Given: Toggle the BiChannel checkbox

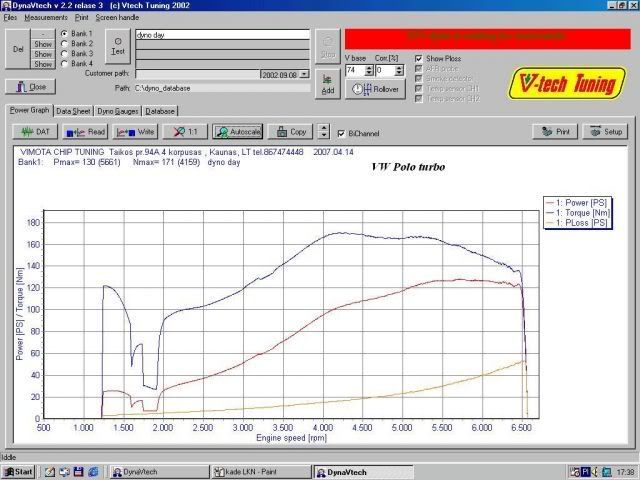Looking at the screenshot, I should pos(341,132).
